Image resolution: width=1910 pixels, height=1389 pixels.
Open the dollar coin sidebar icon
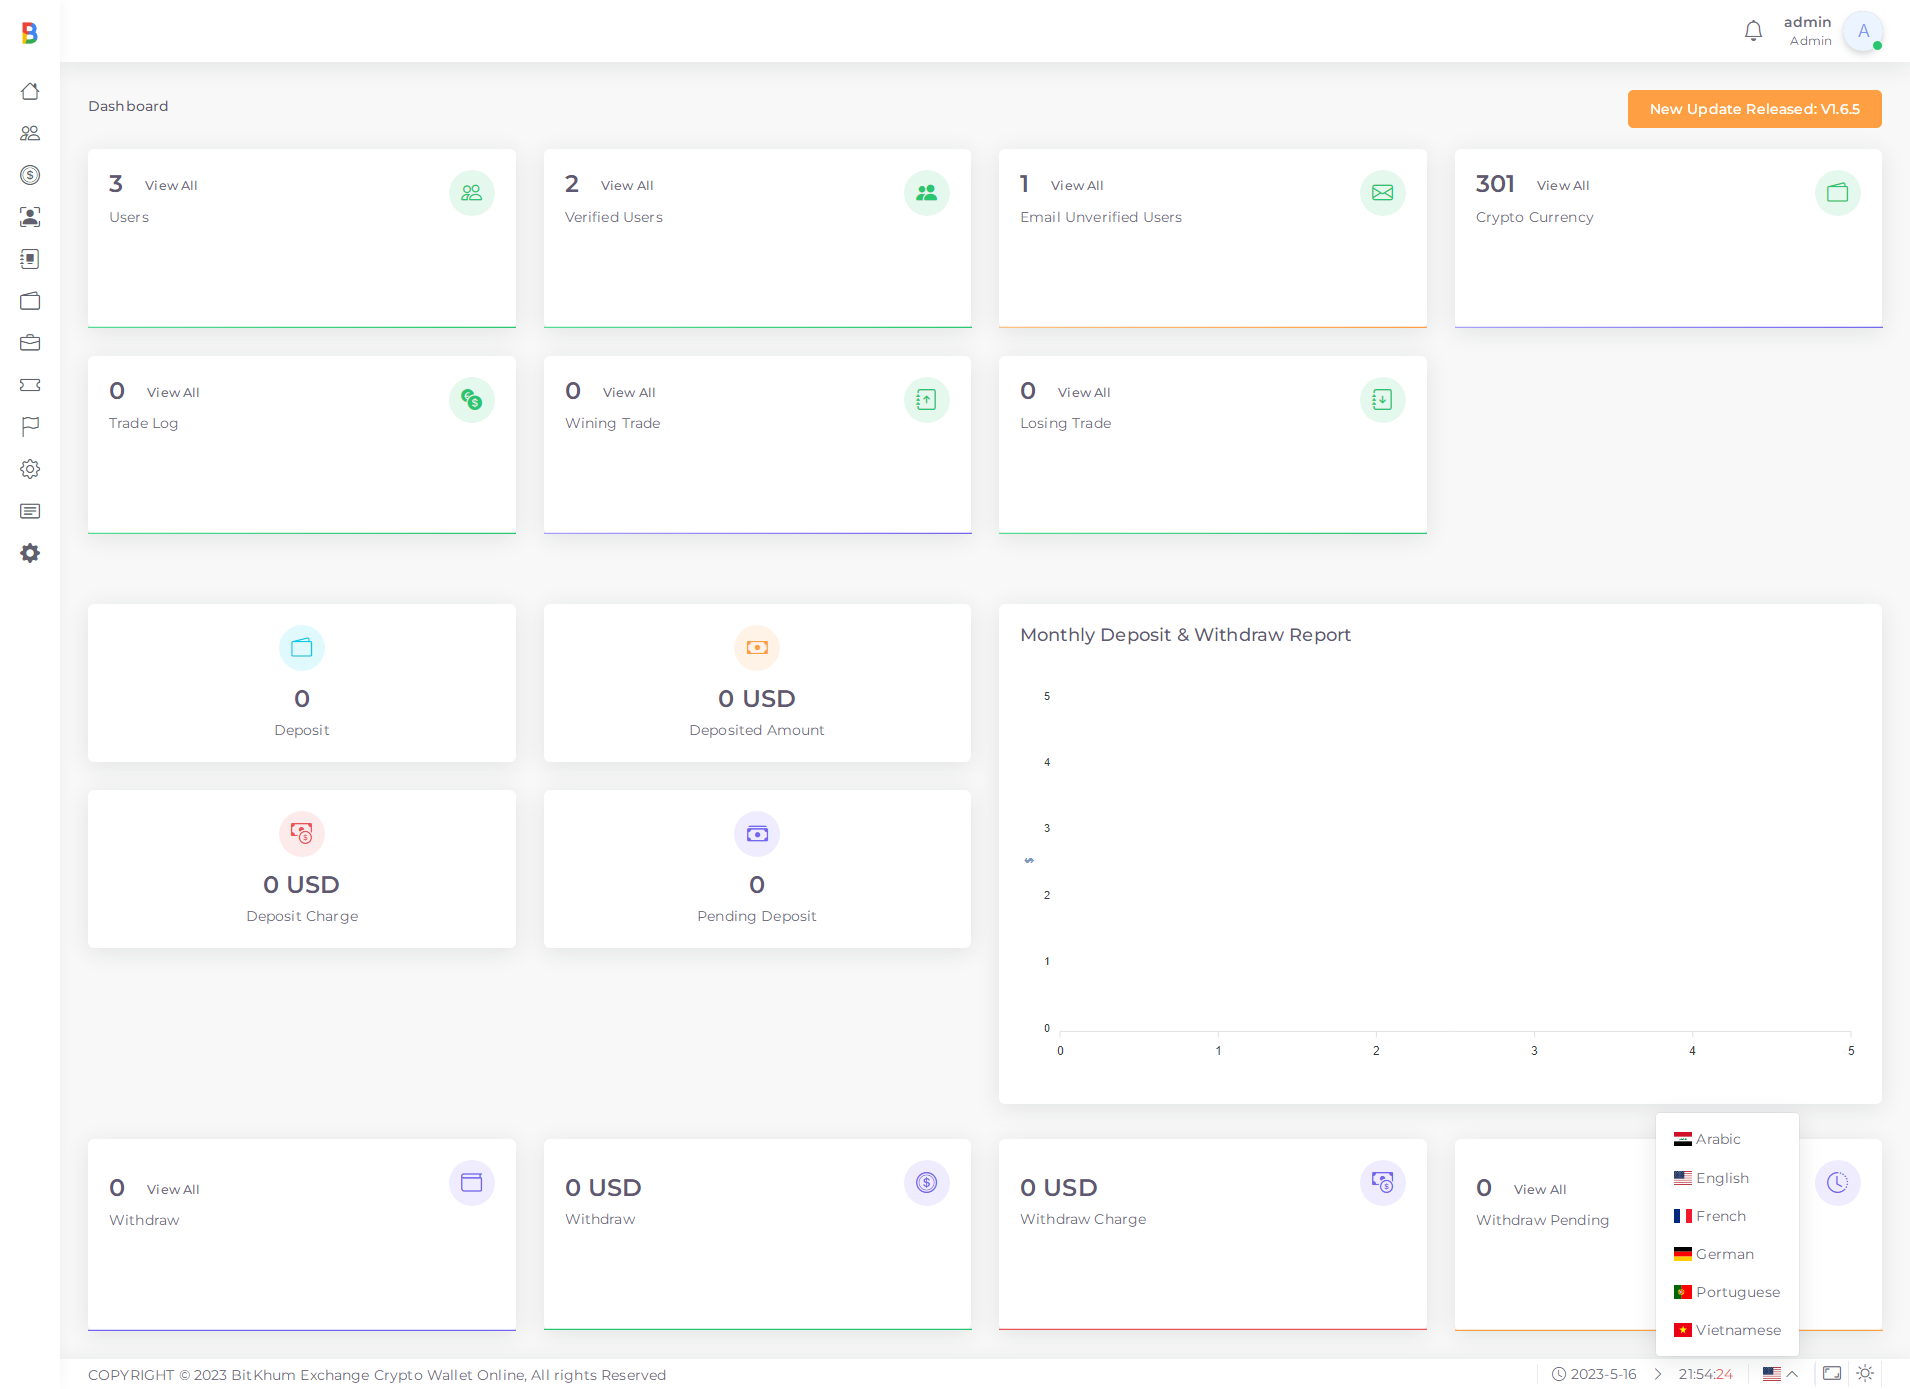(30, 175)
